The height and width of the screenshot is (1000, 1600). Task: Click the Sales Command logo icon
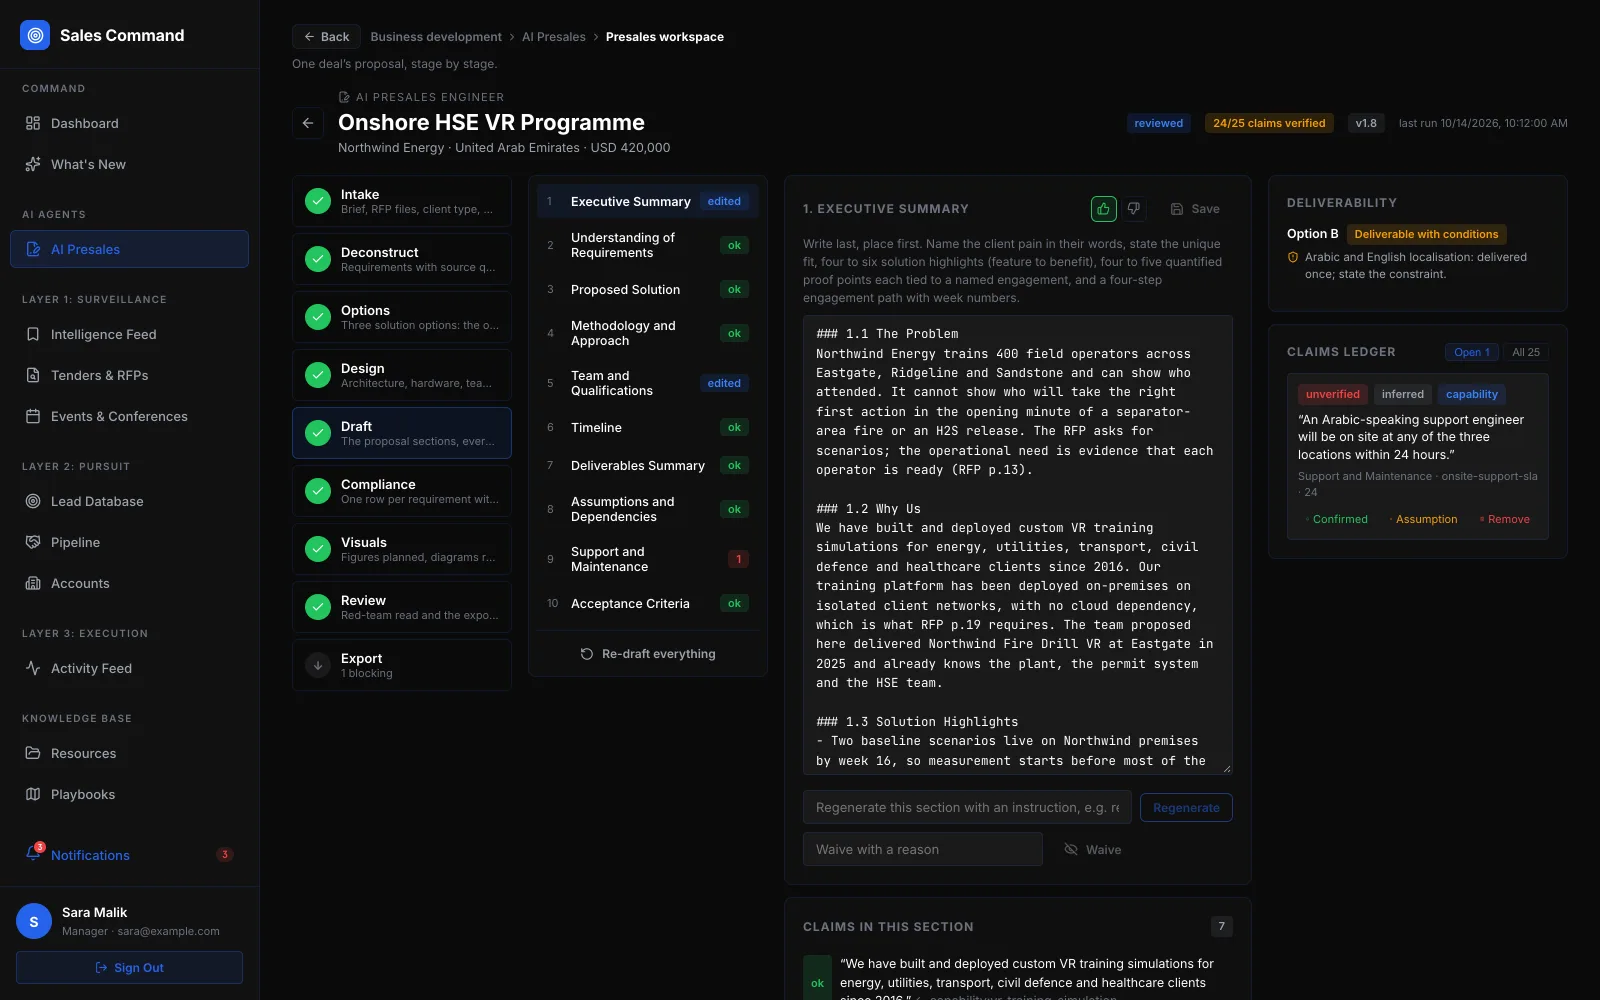(35, 35)
